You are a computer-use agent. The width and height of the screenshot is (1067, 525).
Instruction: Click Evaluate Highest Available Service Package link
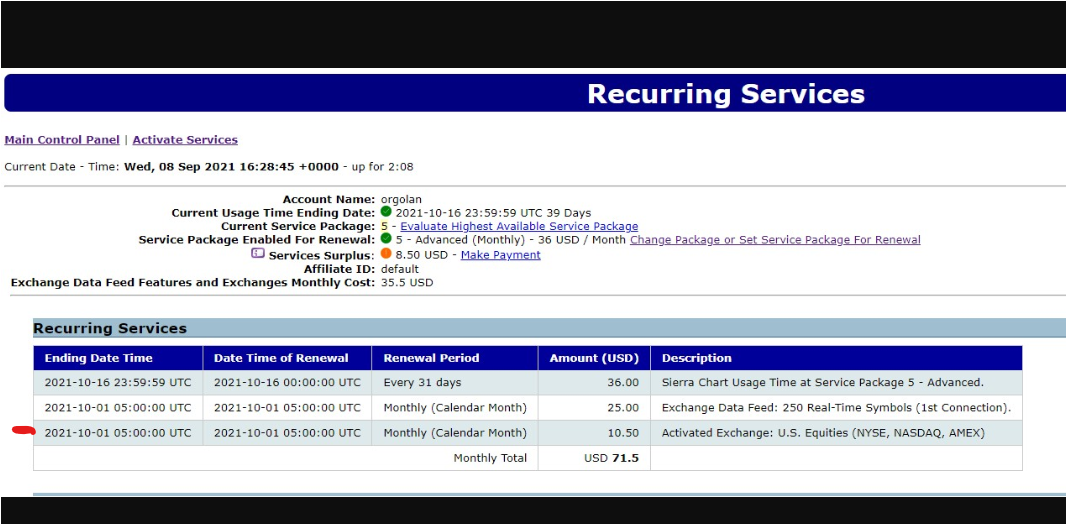[519, 226]
